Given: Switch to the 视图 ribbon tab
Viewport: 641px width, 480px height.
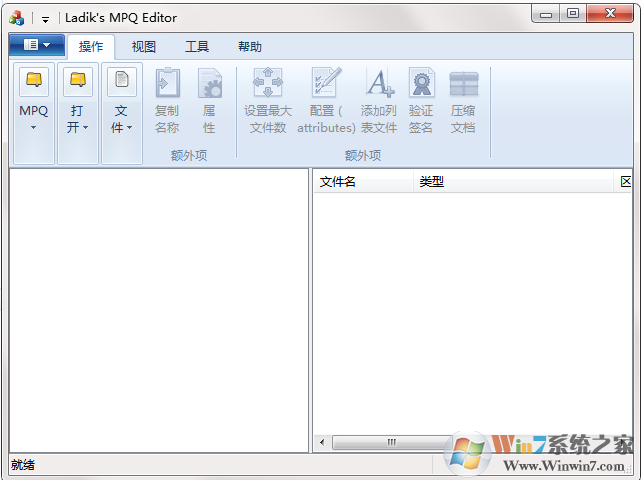Looking at the screenshot, I should [x=143, y=47].
